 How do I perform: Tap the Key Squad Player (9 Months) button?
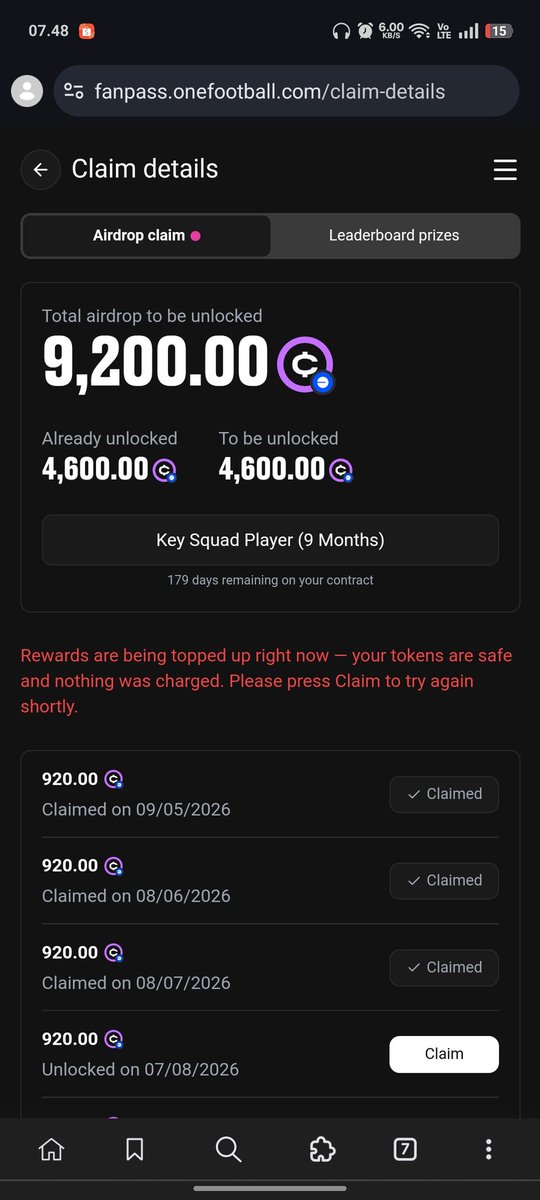[x=270, y=540]
